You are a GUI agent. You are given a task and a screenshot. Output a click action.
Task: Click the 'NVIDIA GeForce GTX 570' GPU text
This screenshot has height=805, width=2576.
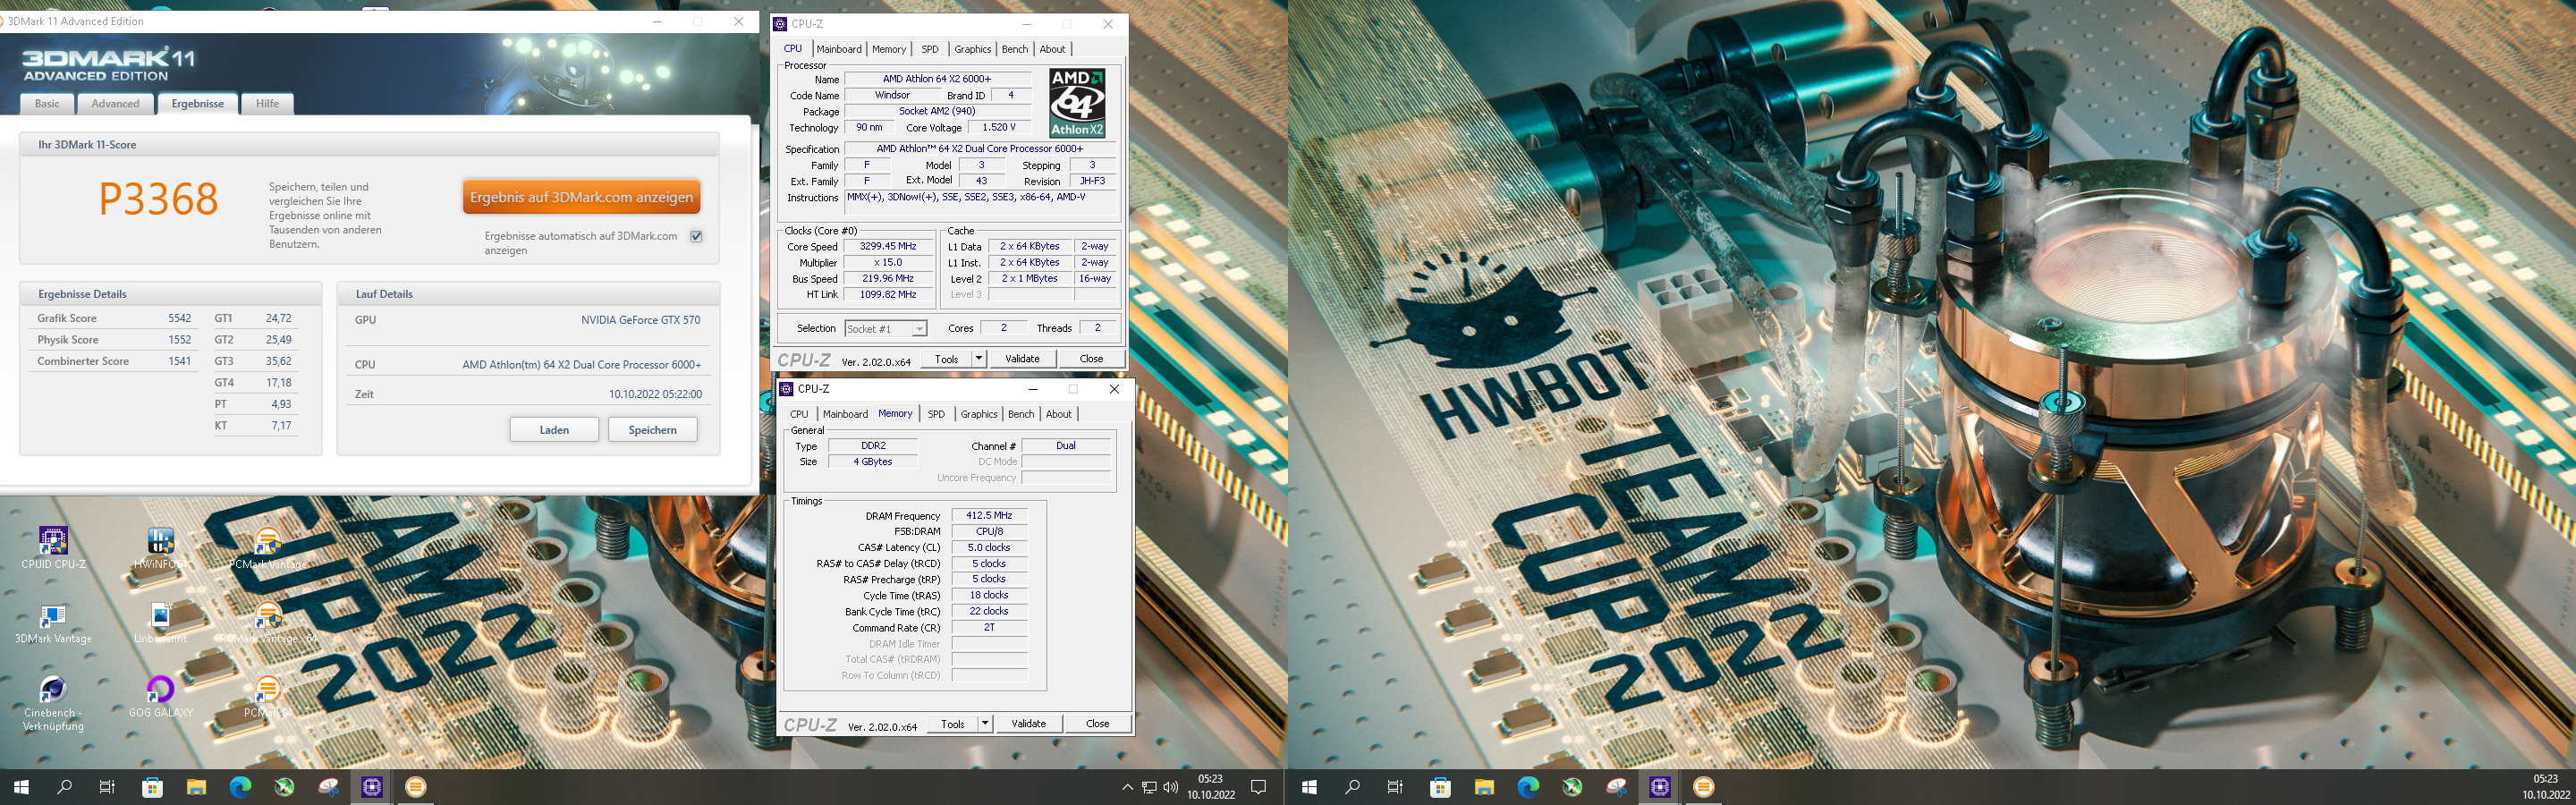[x=641, y=320]
